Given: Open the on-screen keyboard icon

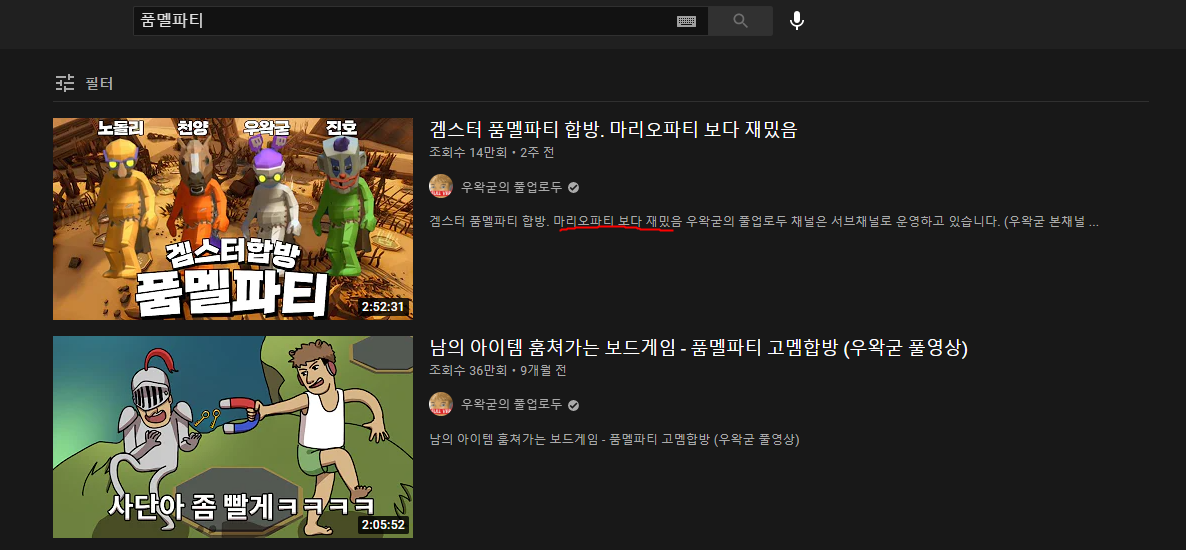Looking at the screenshot, I should click(686, 21).
